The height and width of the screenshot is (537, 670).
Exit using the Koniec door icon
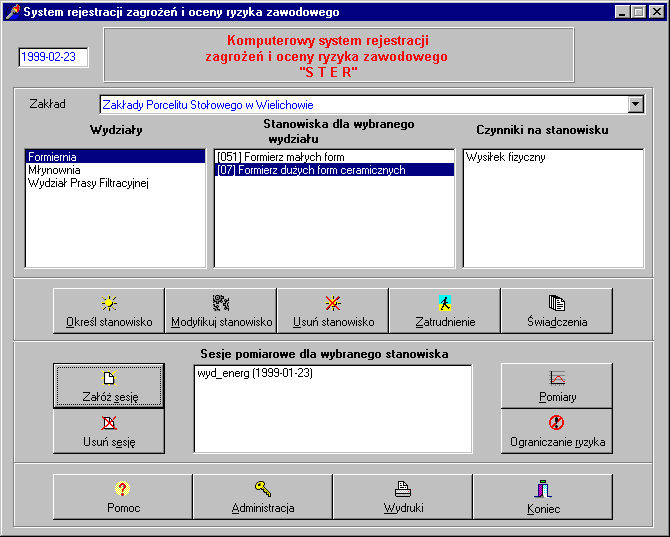[543, 489]
